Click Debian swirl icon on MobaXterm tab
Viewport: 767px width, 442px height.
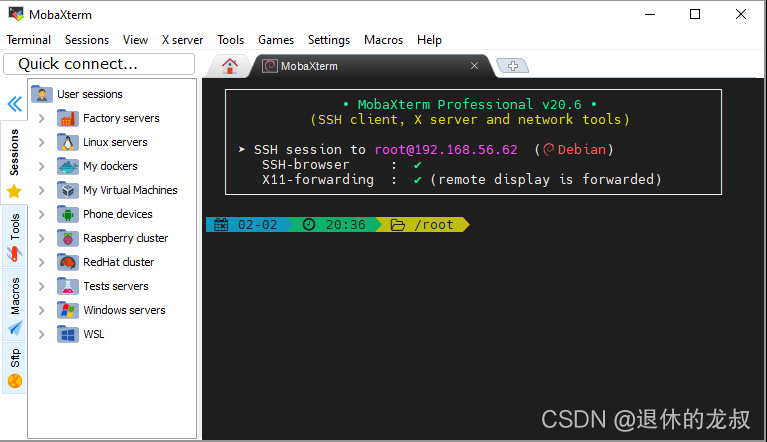tap(270, 66)
